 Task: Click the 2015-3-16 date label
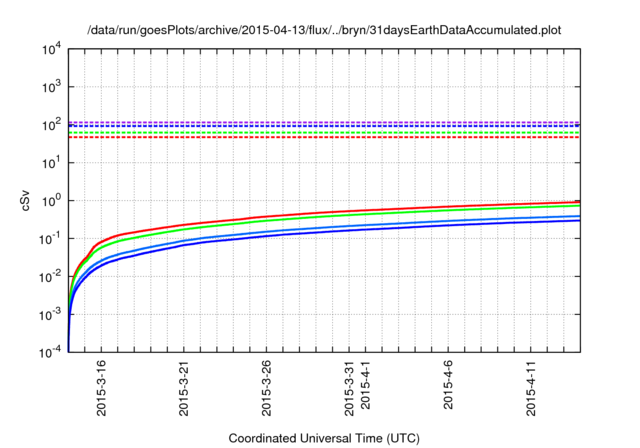101,388
